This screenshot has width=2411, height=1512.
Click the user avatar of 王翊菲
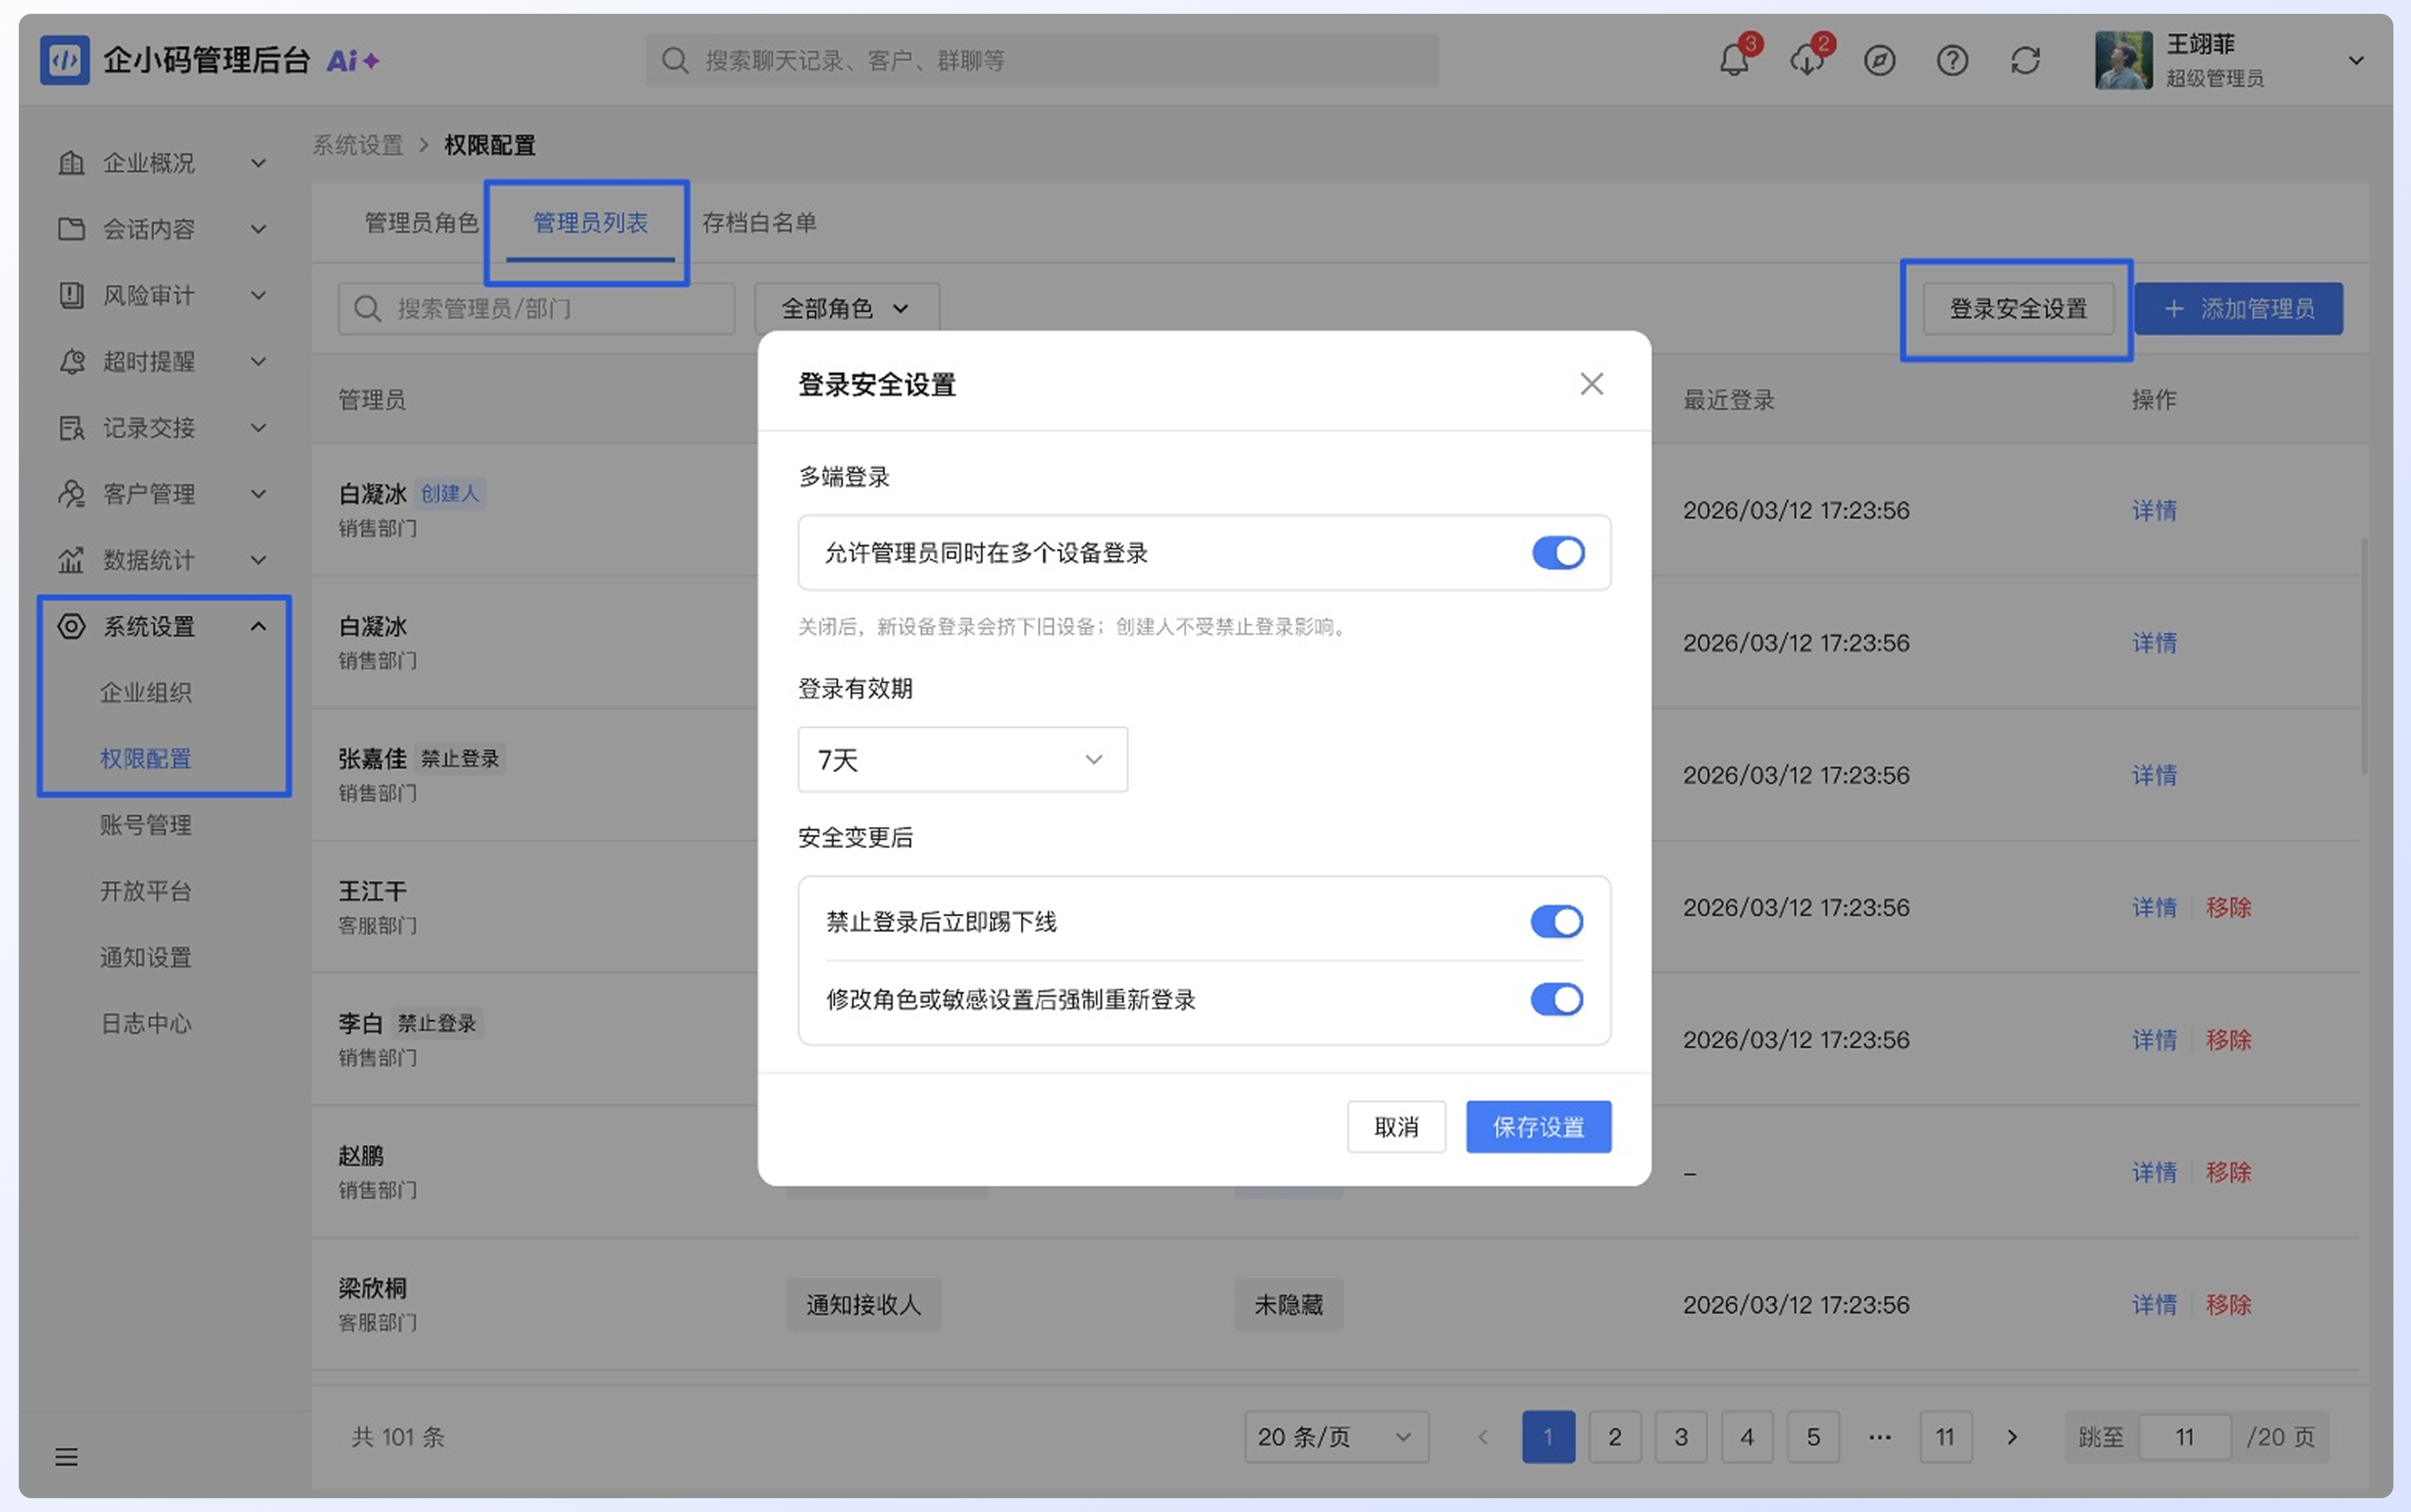pyautogui.click(x=2124, y=60)
